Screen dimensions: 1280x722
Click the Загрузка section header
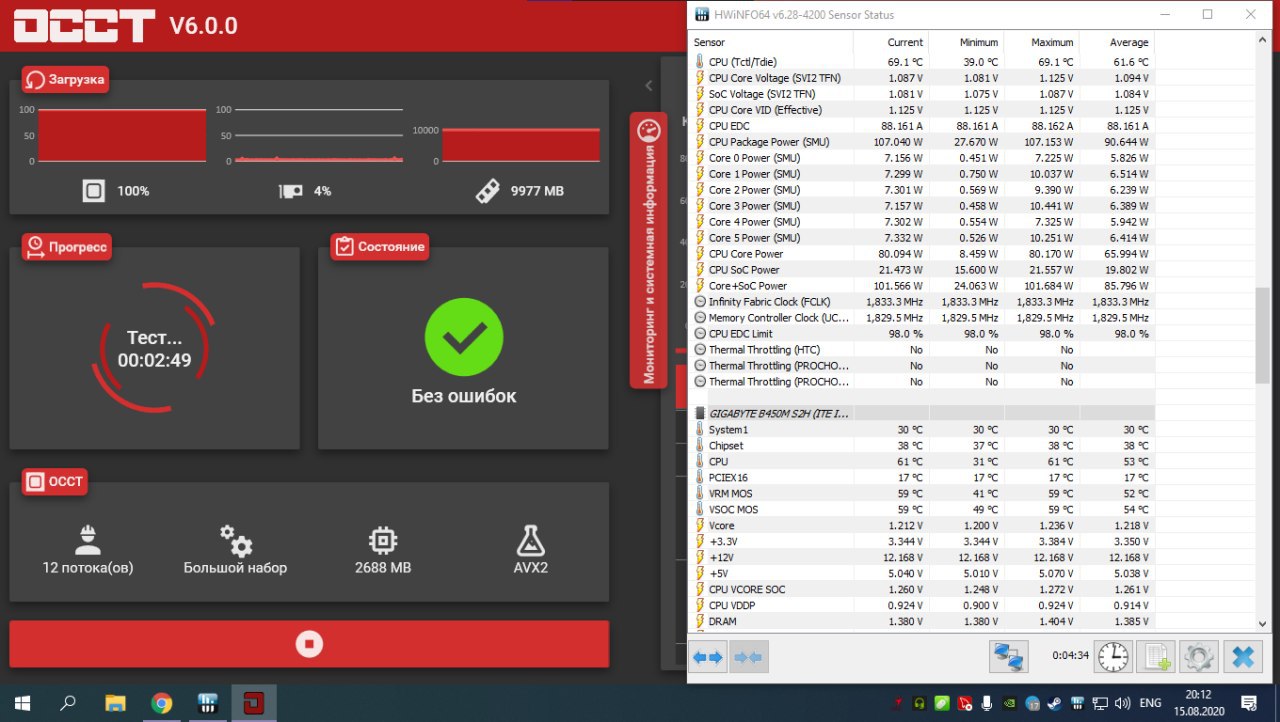click(x=66, y=80)
